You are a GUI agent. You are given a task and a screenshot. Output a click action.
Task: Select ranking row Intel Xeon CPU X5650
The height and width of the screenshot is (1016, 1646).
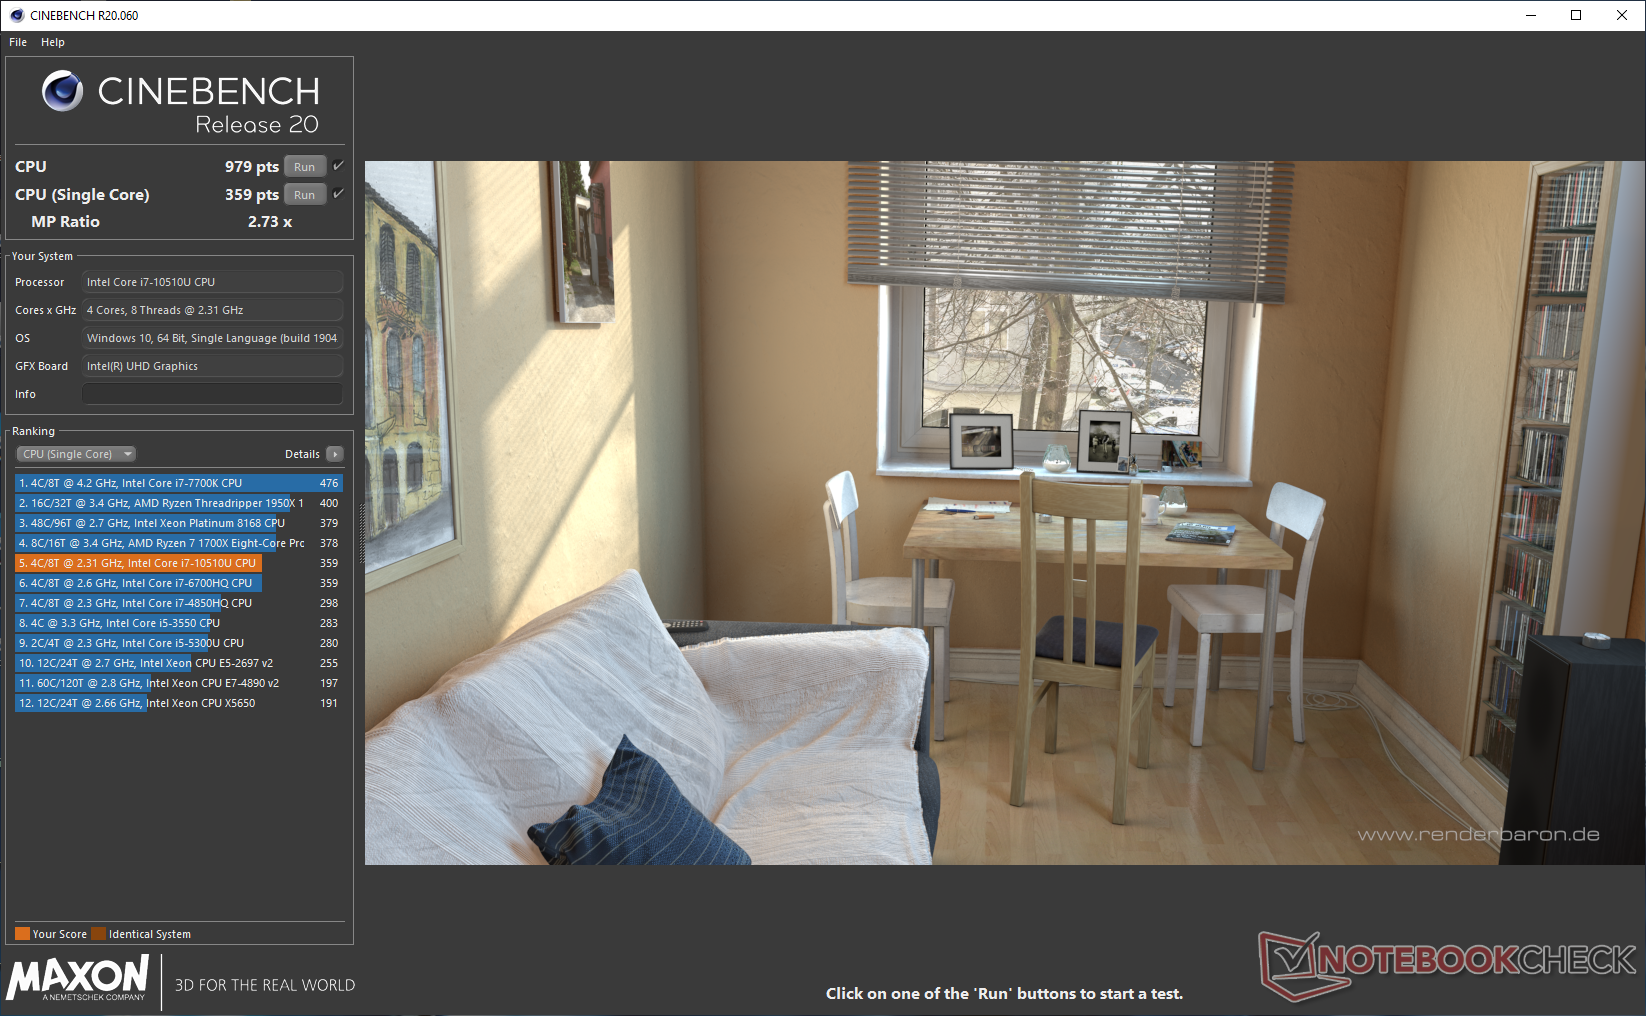click(x=179, y=703)
